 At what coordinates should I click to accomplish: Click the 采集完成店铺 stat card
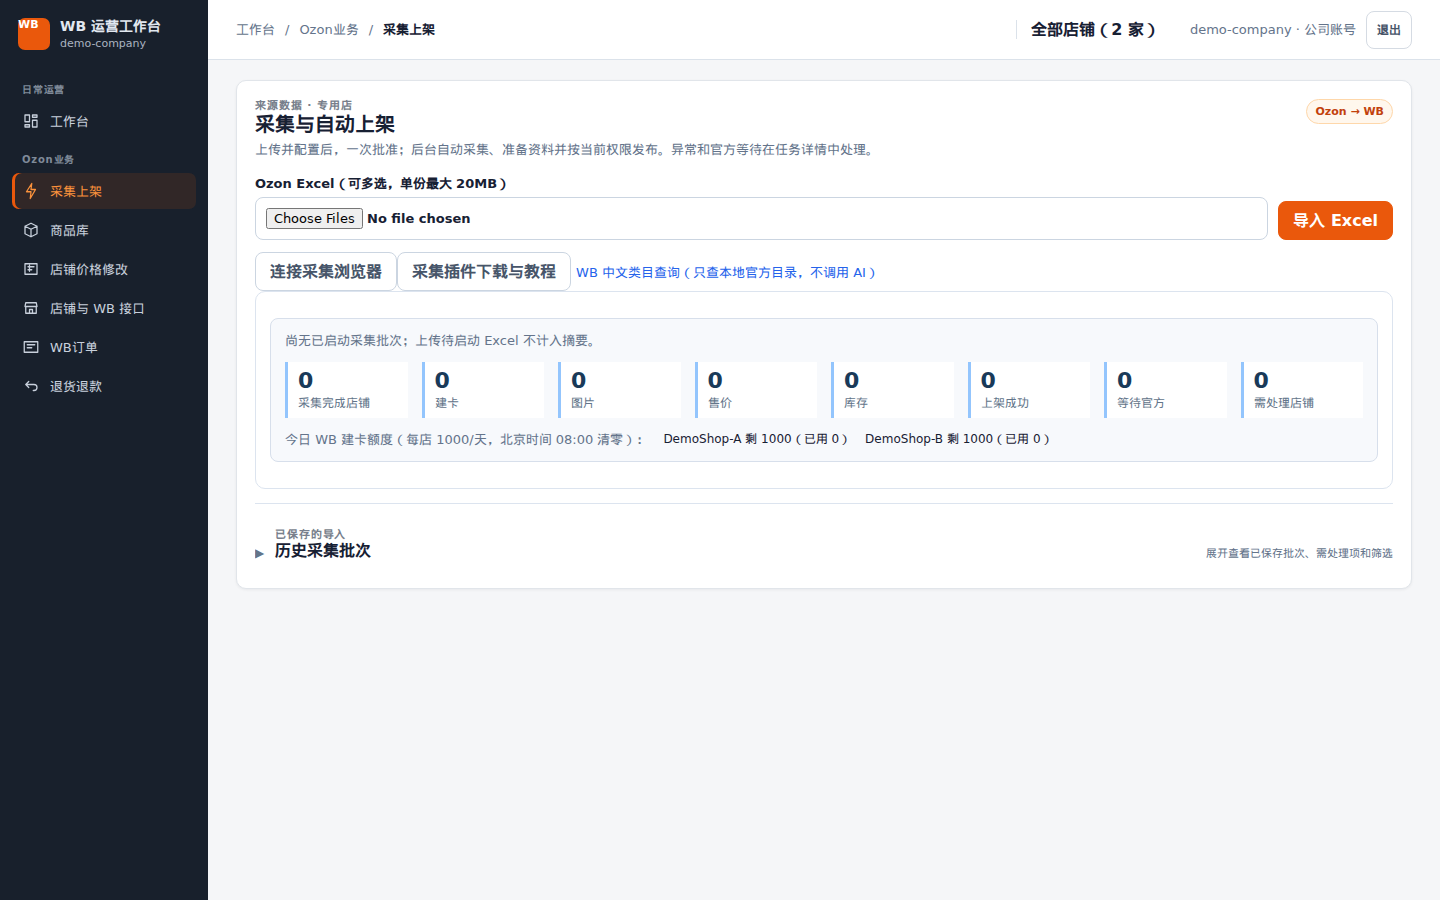click(x=347, y=390)
